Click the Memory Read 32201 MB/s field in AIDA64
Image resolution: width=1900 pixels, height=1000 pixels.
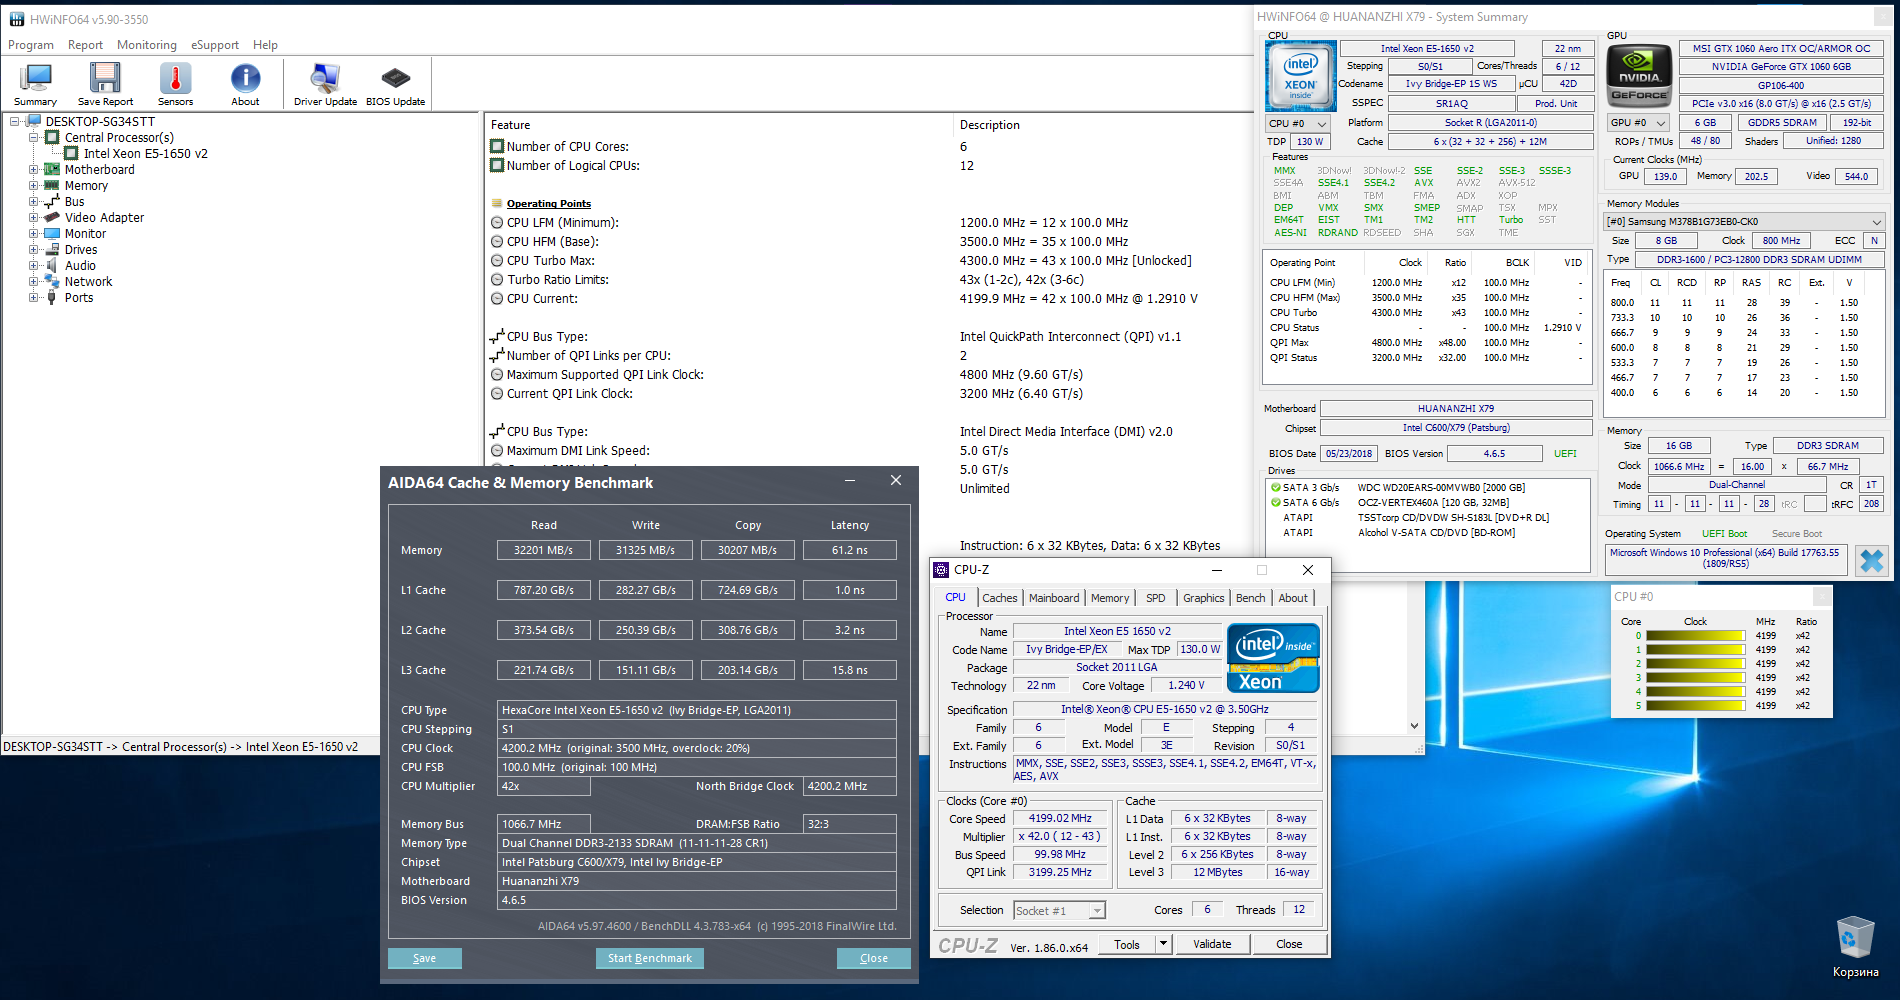(x=544, y=550)
